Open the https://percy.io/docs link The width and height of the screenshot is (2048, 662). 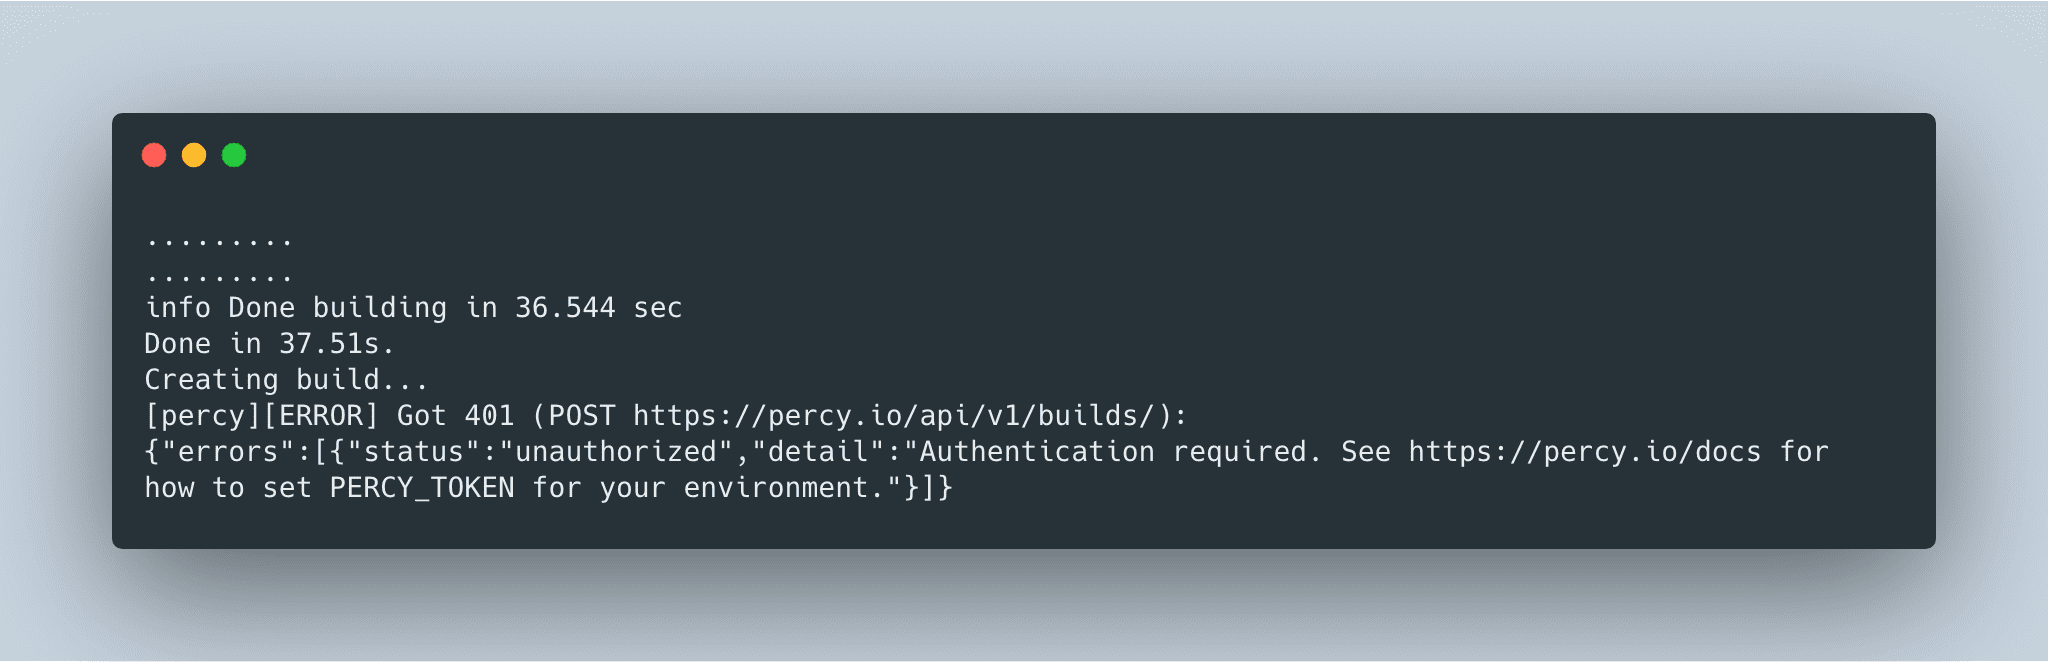pos(1585,451)
